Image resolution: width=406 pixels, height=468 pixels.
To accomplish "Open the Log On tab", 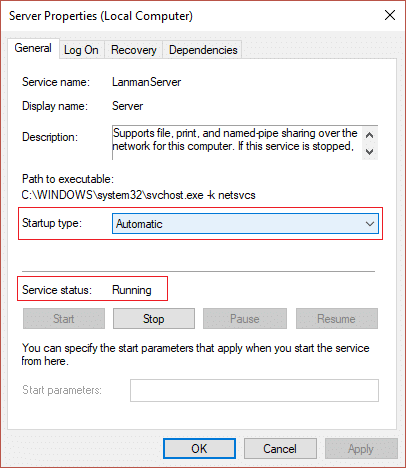I will point(81,50).
